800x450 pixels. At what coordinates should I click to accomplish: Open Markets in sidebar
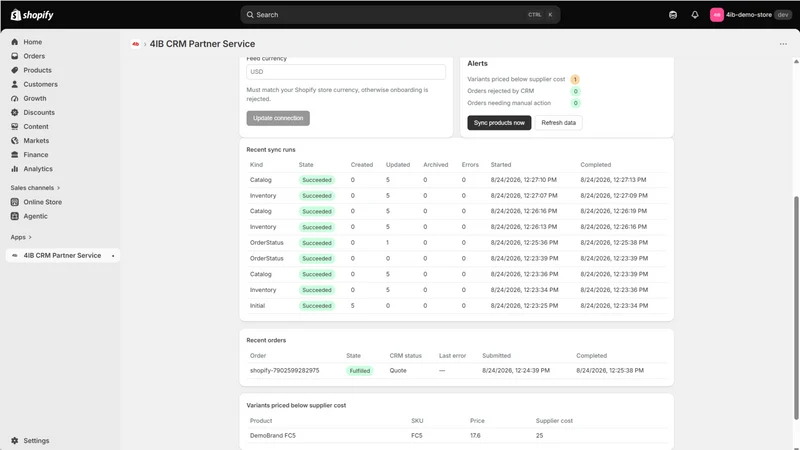click(36, 140)
